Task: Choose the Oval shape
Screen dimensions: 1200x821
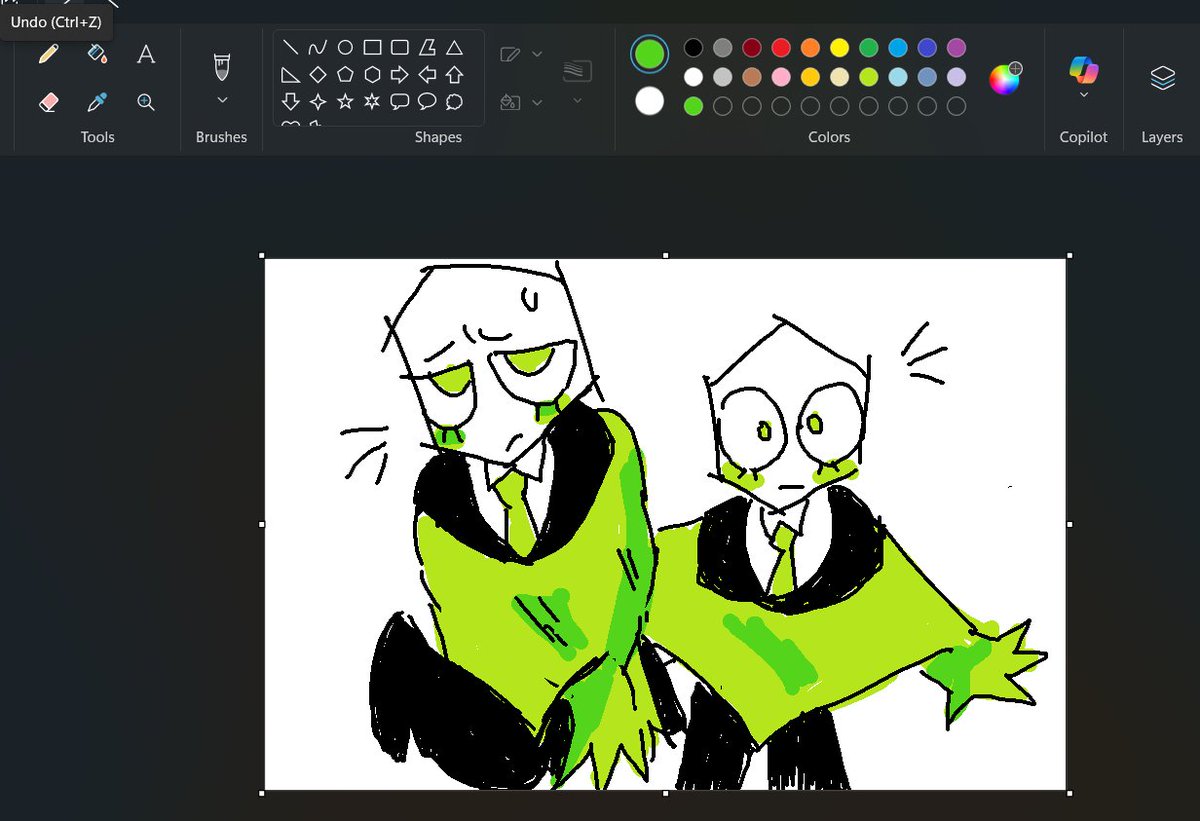Action: 344,47
